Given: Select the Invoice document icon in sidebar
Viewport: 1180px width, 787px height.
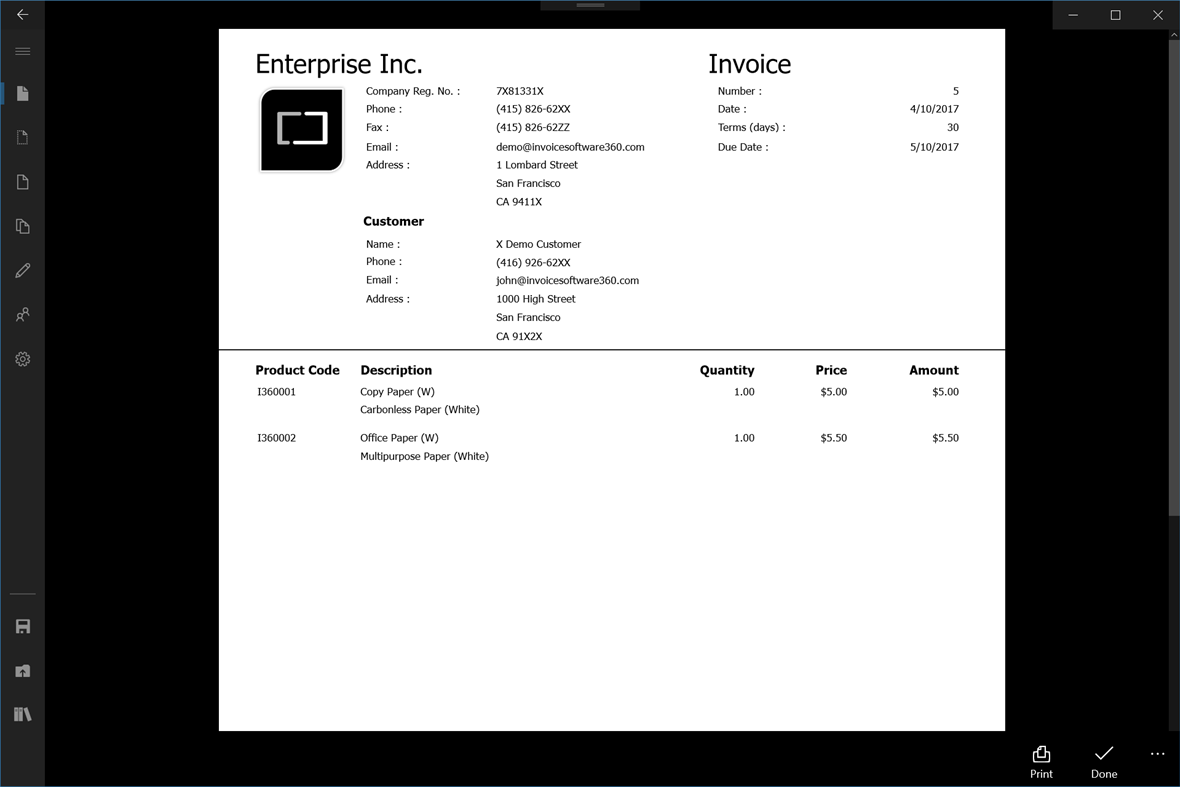Looking at the screenshot, I should (x=22, y=93).
